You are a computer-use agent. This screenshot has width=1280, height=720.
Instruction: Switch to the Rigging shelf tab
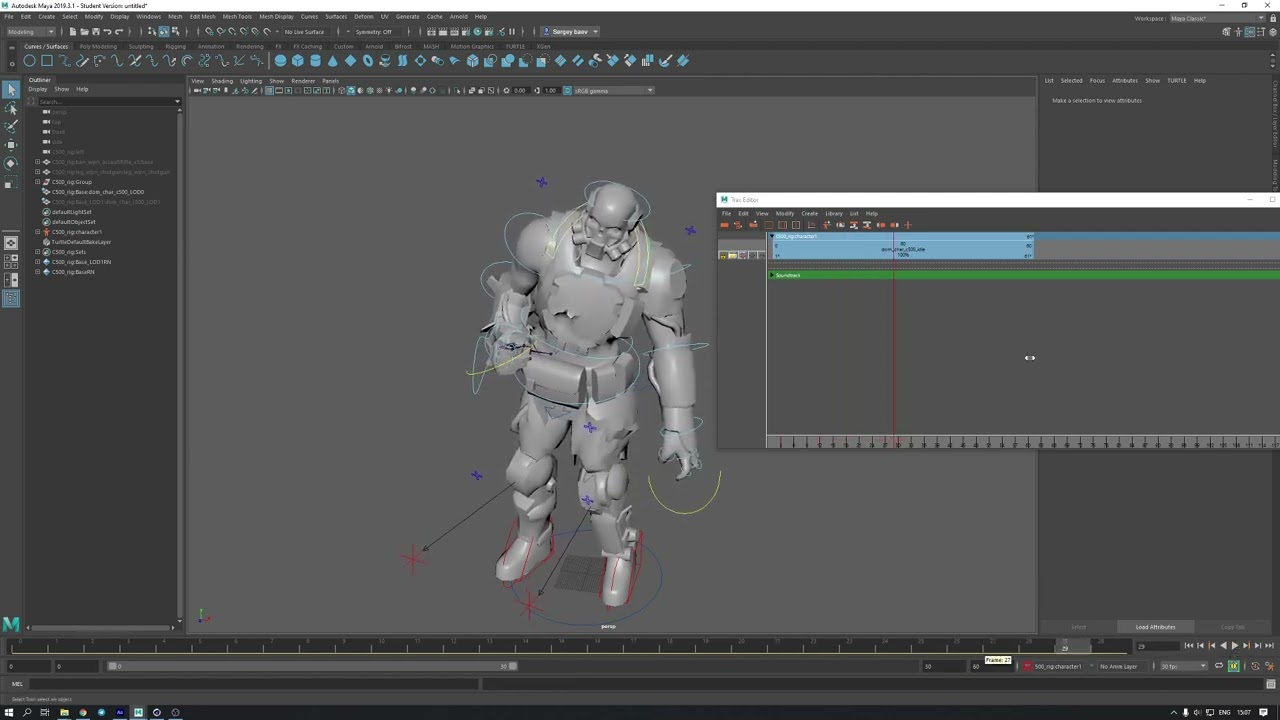[x=176, y=46]
